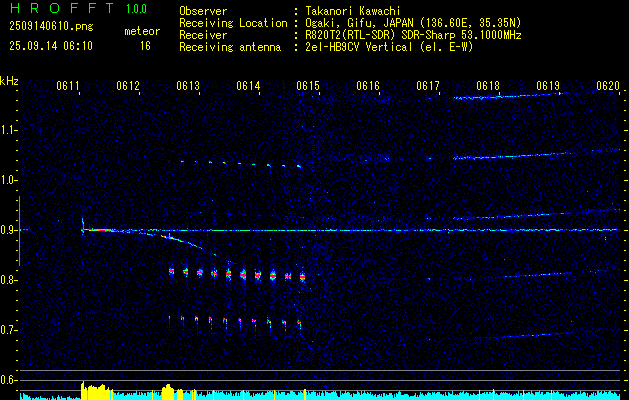Select location Ogaki, Gifu, JAPAN coordinates
This screenshot has width=629, height=400.
pos(413,23)
